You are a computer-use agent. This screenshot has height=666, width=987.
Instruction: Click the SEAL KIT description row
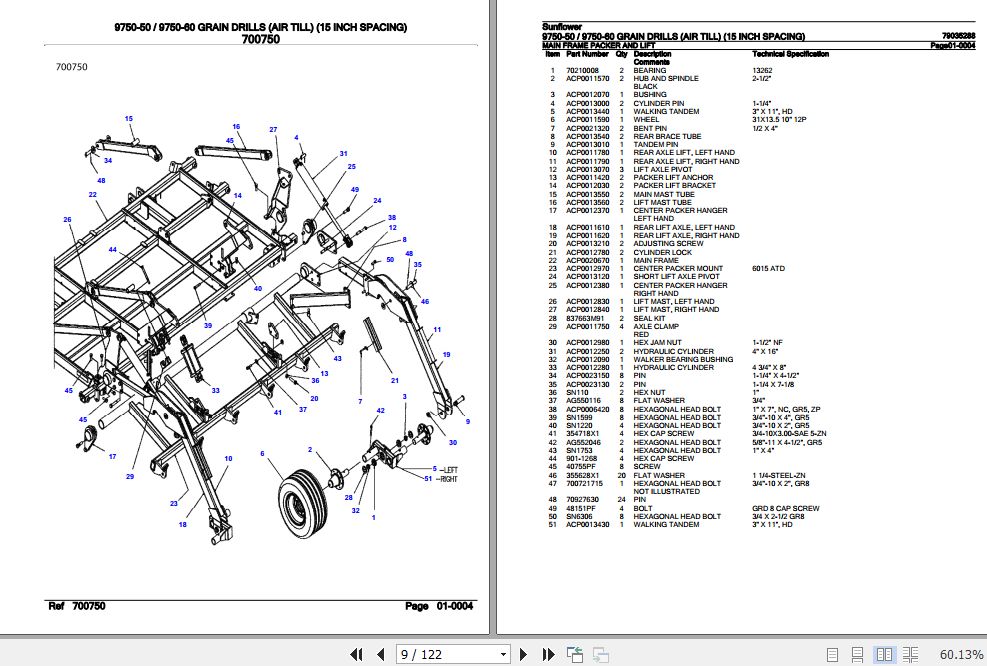point(649,319)
